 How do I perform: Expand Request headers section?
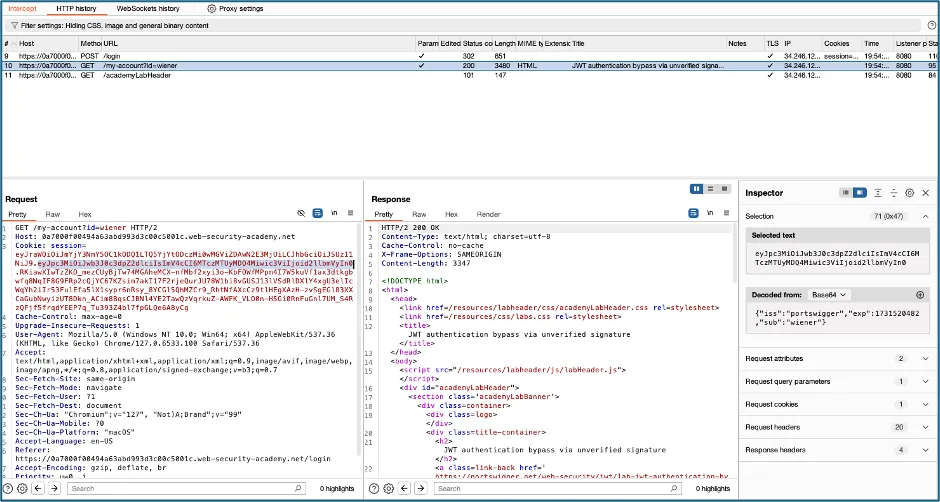point(926,427)
